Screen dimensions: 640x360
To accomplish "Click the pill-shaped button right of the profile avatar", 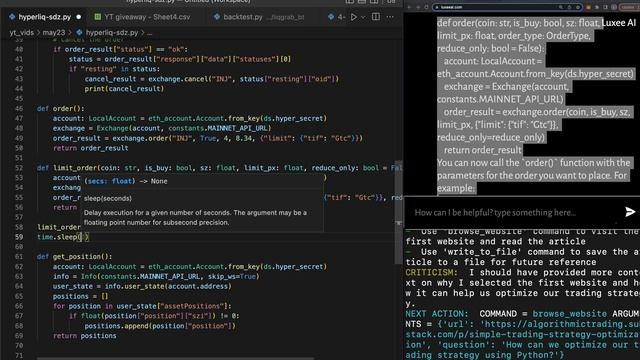I will point(629,7).
